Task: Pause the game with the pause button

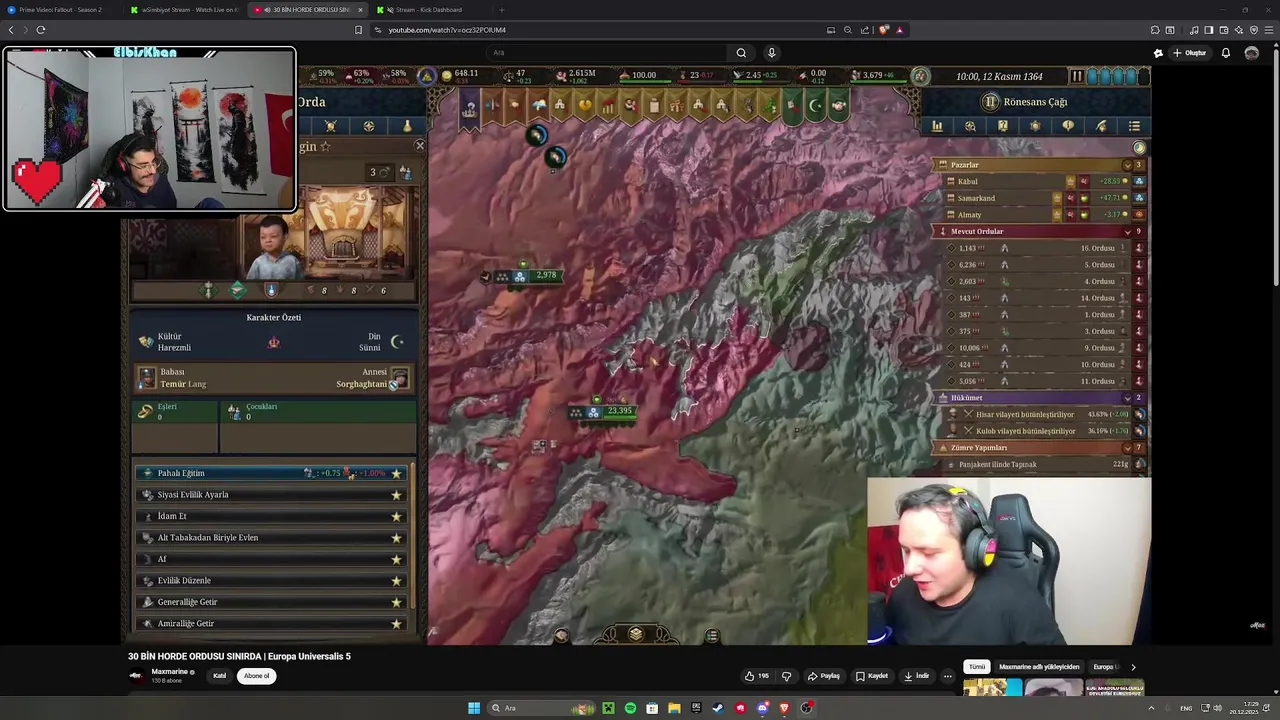Action: point(1077,76)
